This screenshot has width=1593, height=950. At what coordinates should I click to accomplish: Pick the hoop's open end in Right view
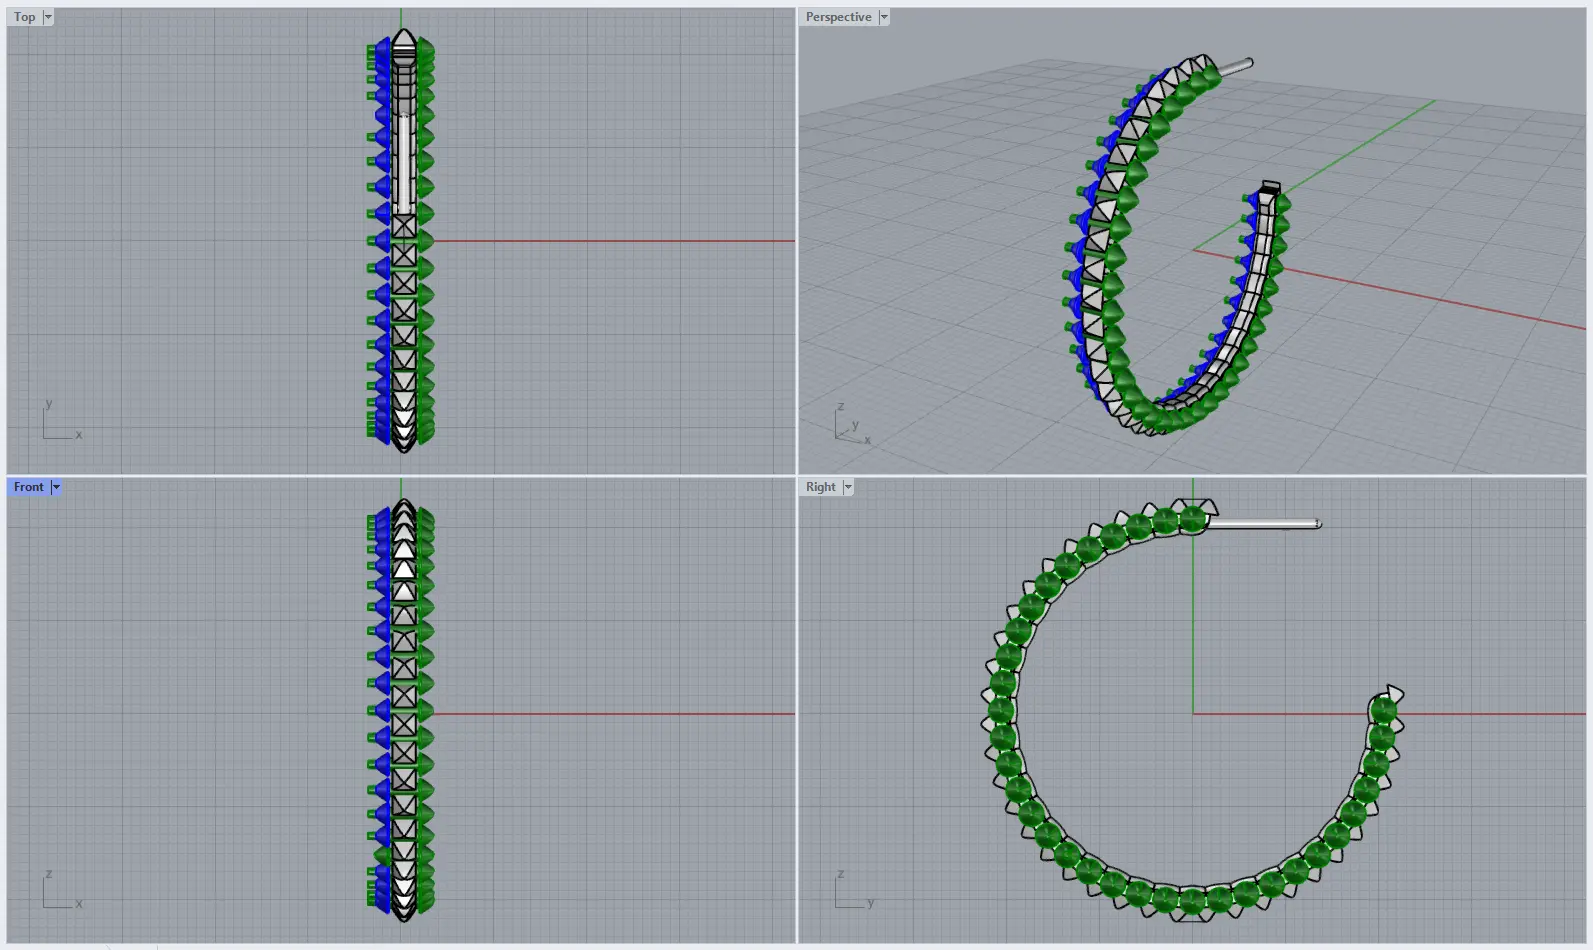1389,696
